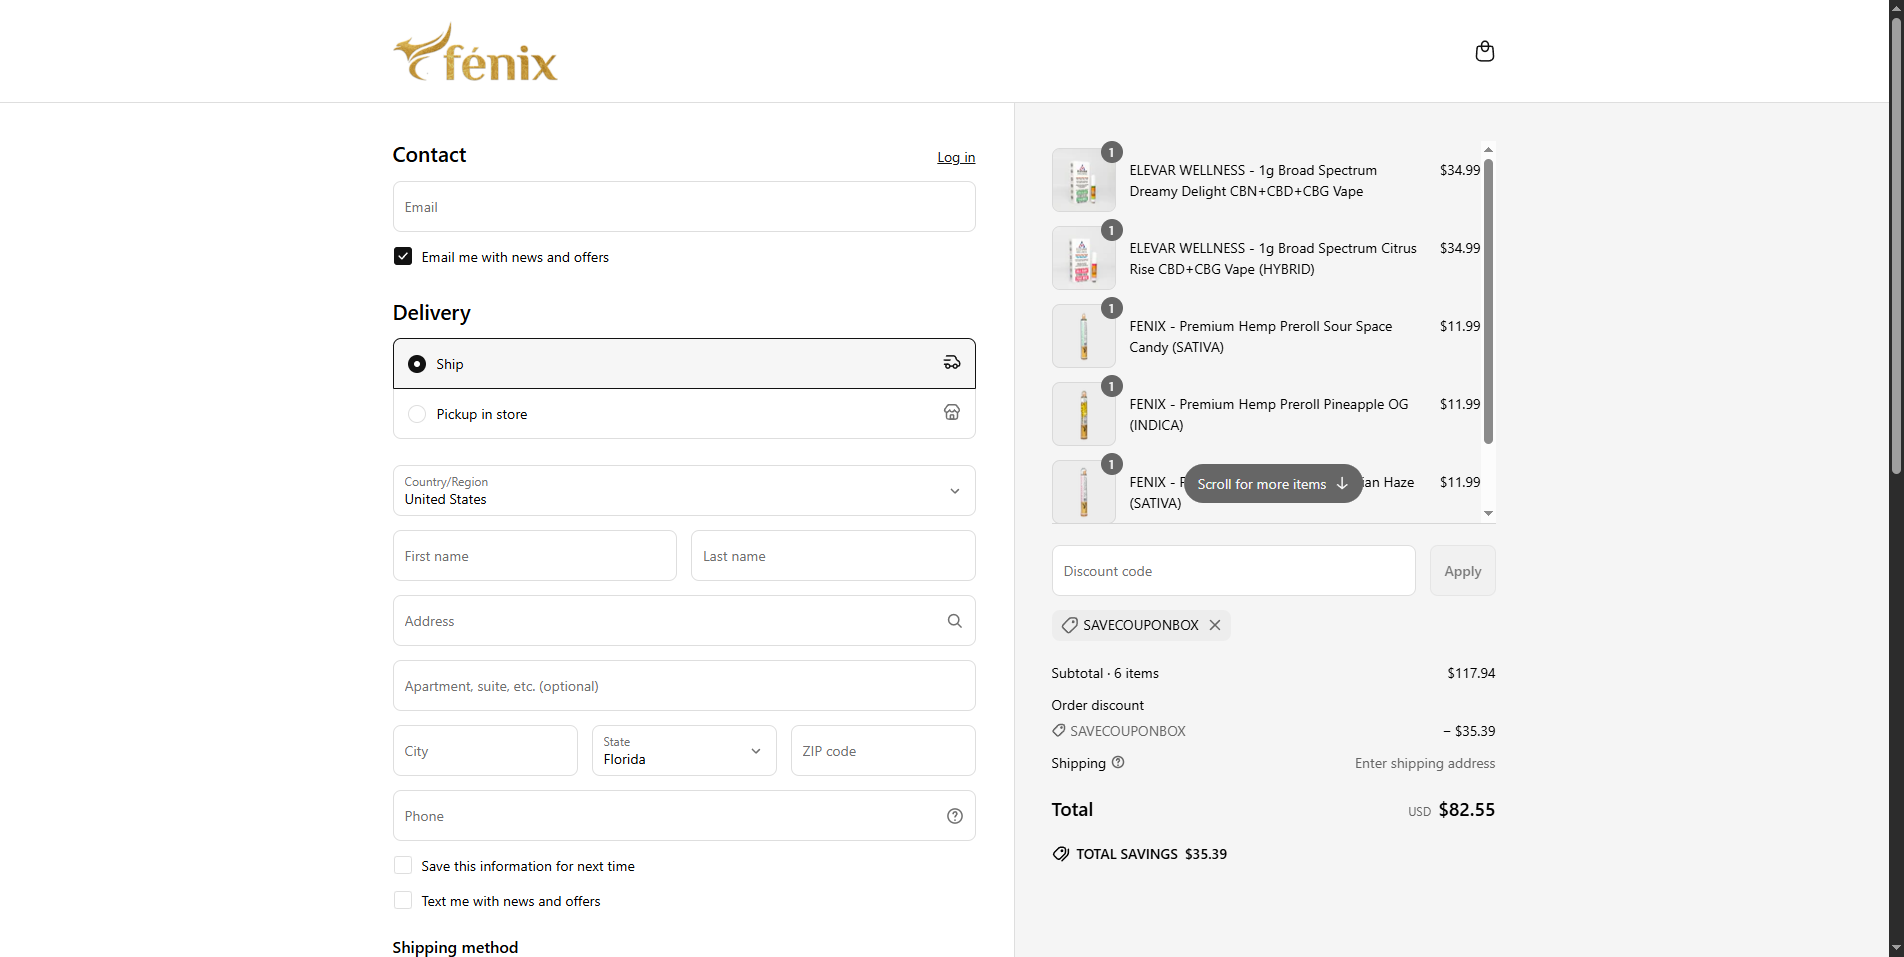Click the delivery truck icon in Ship row
Image resolution: width=1904 pixels, height=957 pixels.
952,363
